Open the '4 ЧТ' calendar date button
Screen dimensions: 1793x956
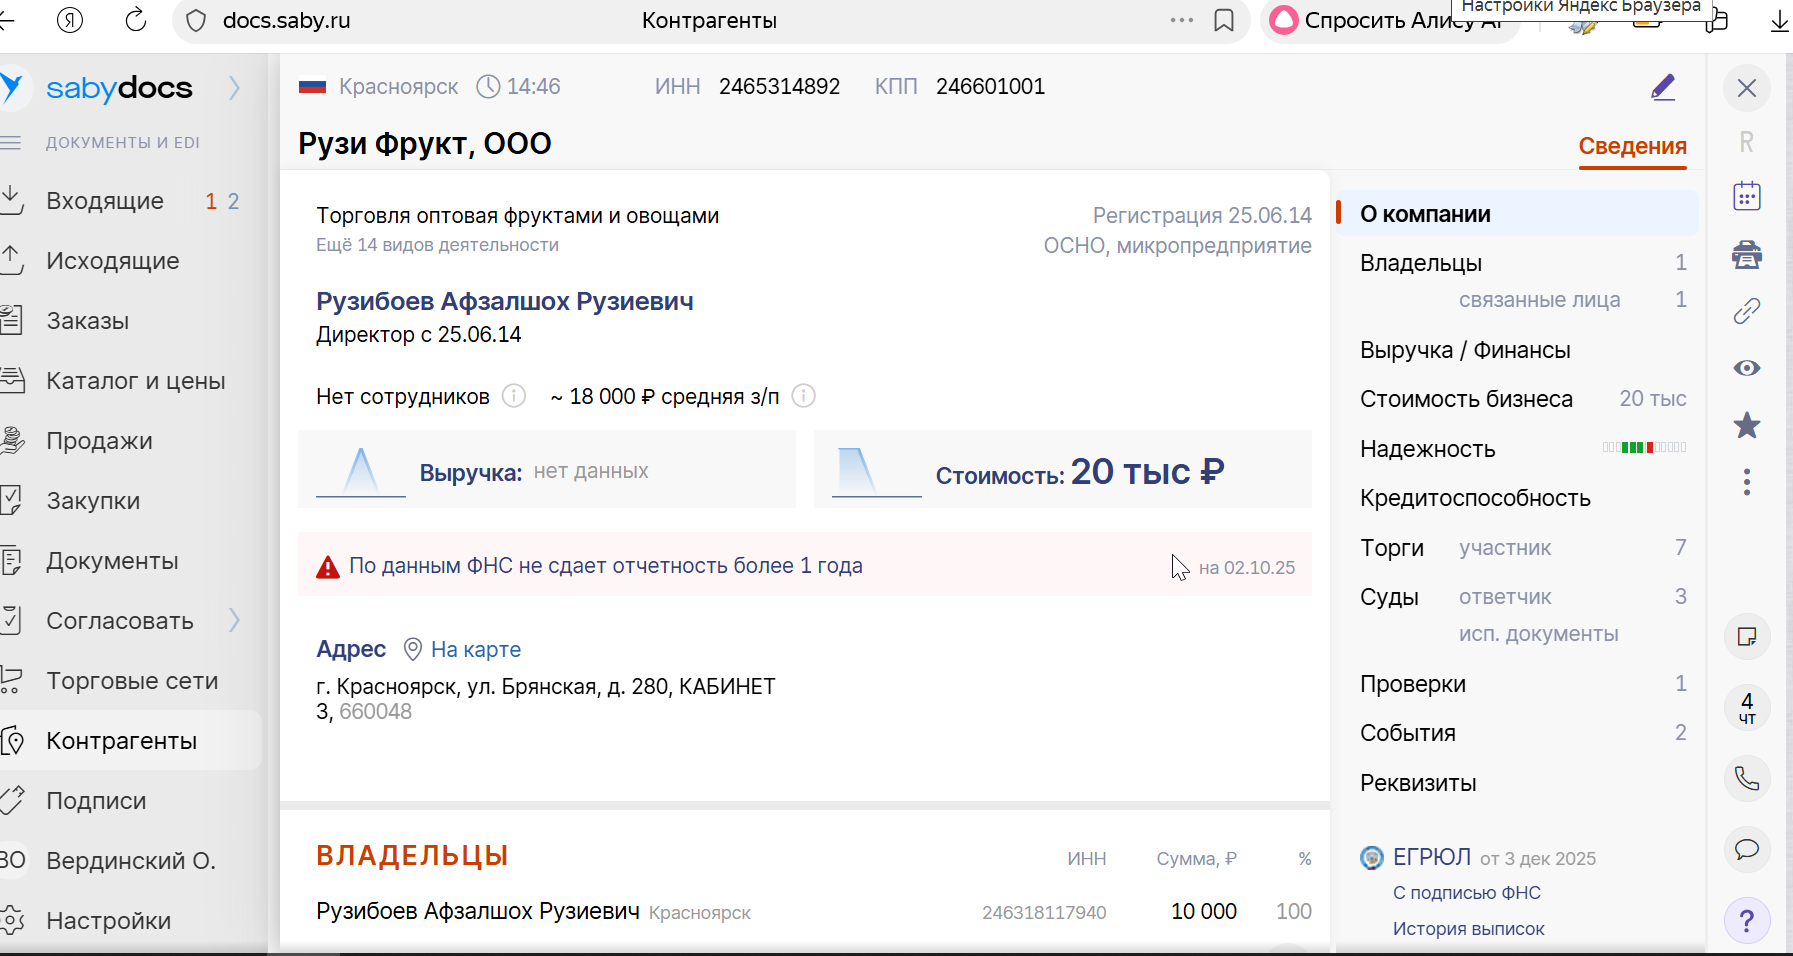coord(1747,707)
